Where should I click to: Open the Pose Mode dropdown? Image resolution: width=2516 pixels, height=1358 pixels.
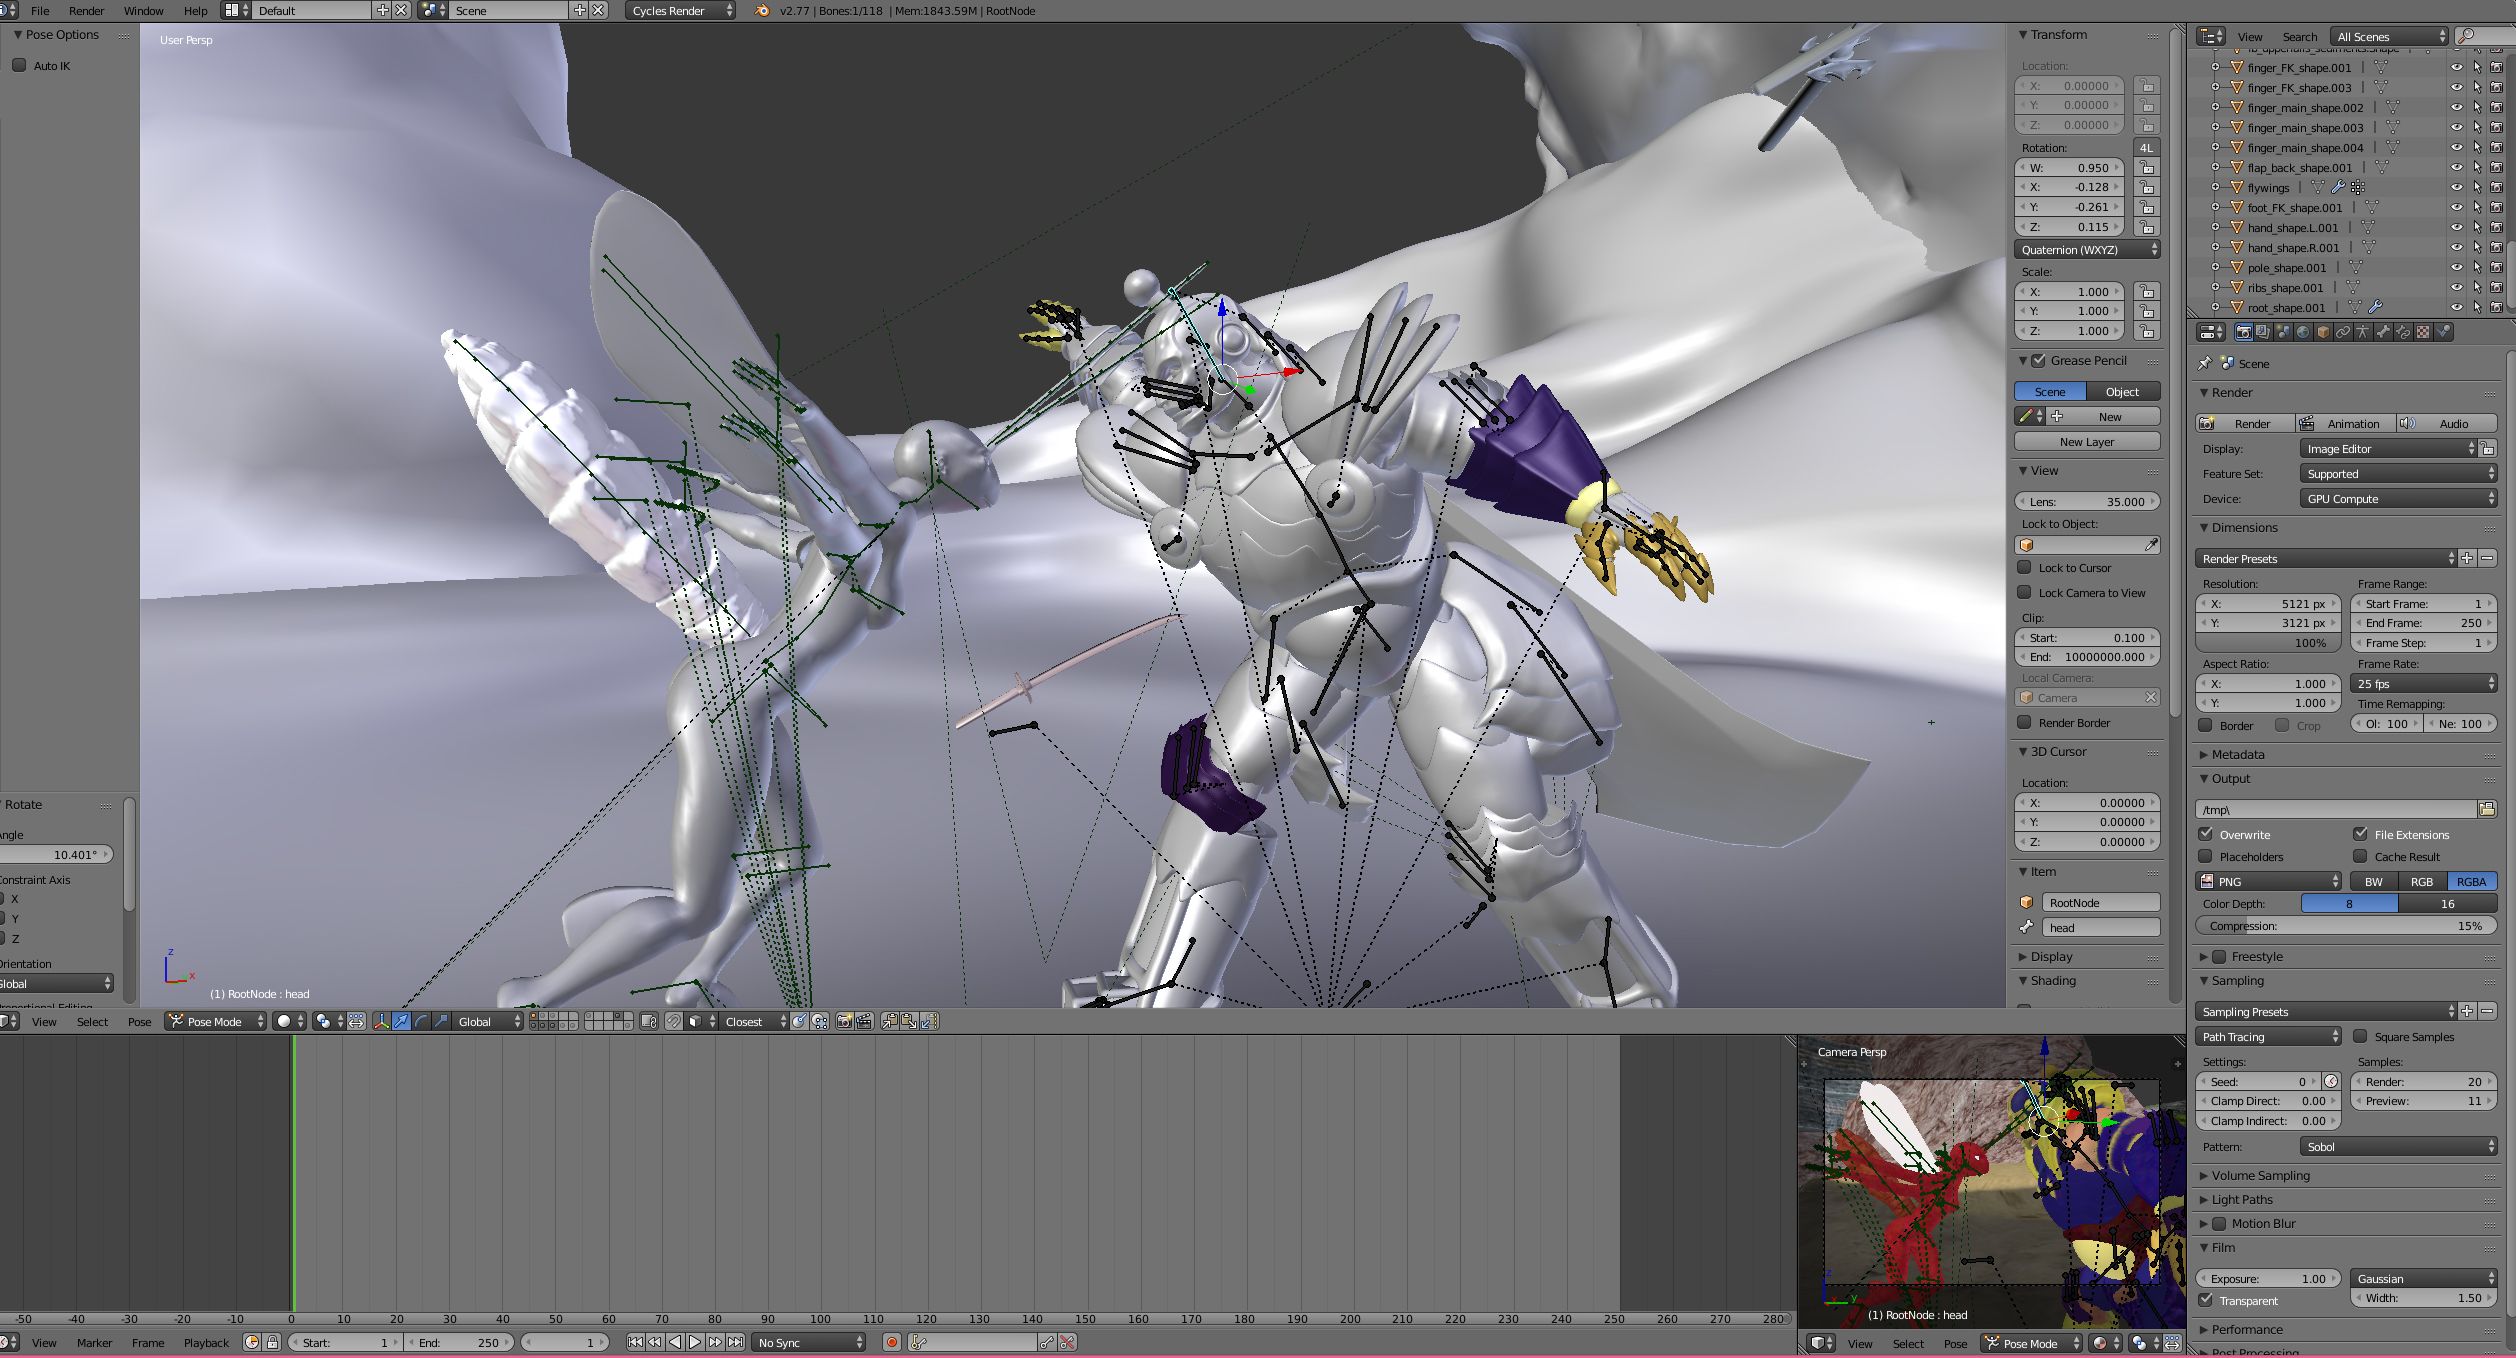pos(215,1021)
